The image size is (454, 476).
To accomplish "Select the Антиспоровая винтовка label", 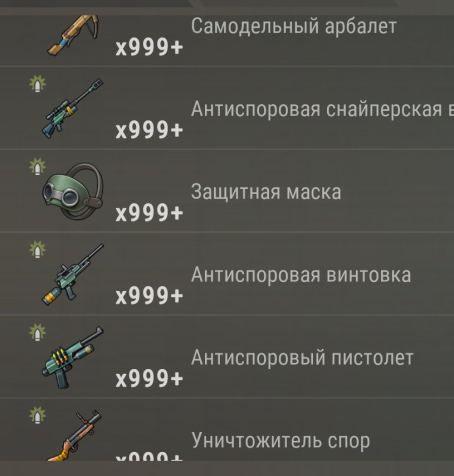I will [301, 275].
